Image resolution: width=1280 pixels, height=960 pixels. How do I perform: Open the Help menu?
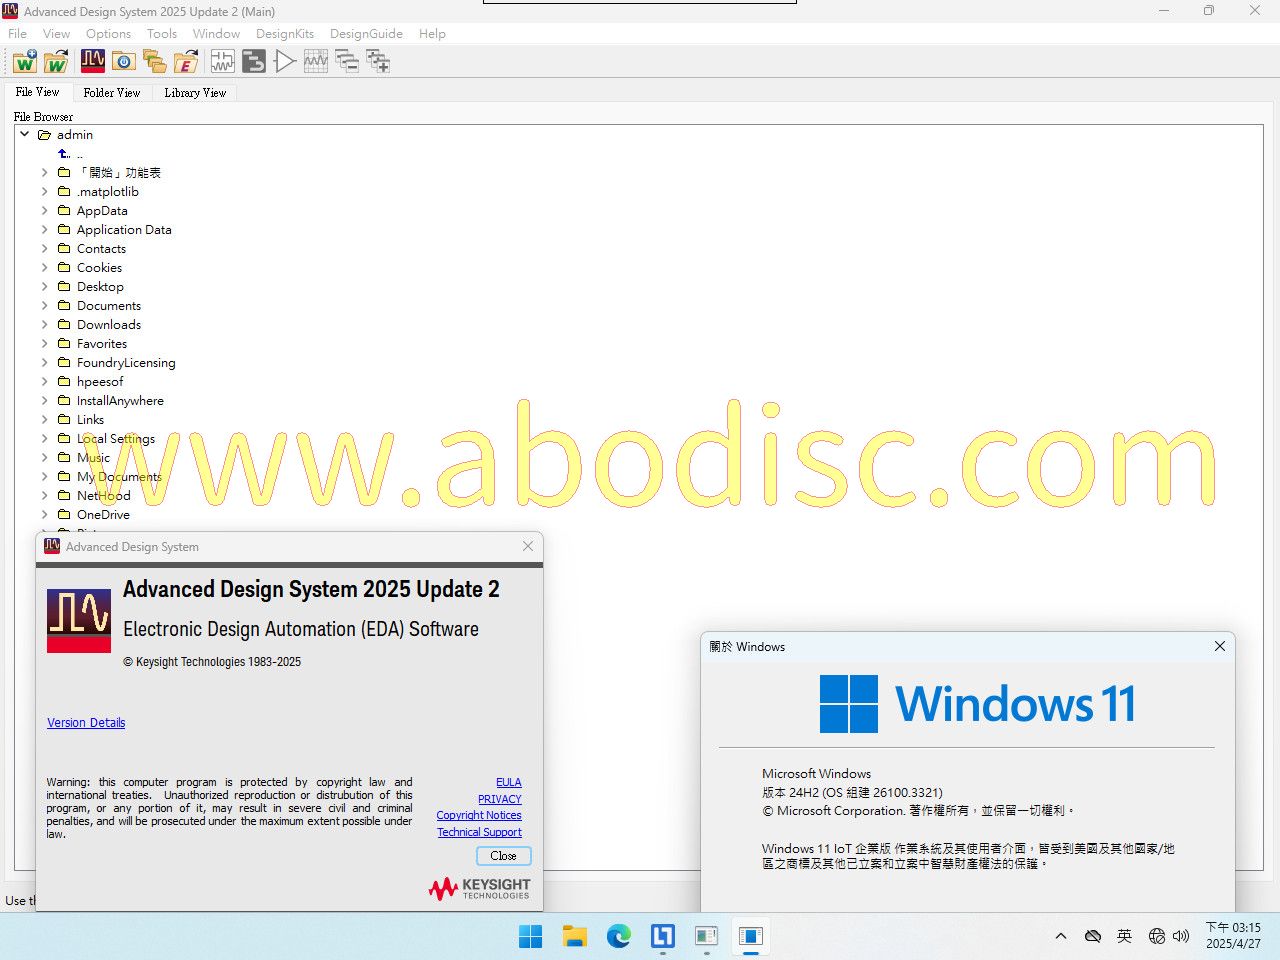[x=432, y=34]
